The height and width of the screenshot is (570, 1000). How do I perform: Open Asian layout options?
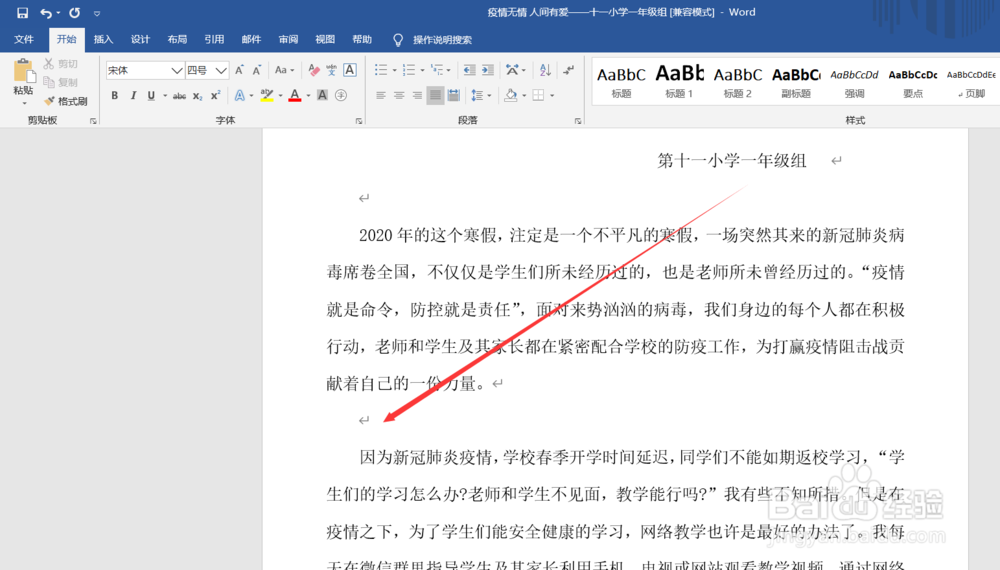click(515, 70)
